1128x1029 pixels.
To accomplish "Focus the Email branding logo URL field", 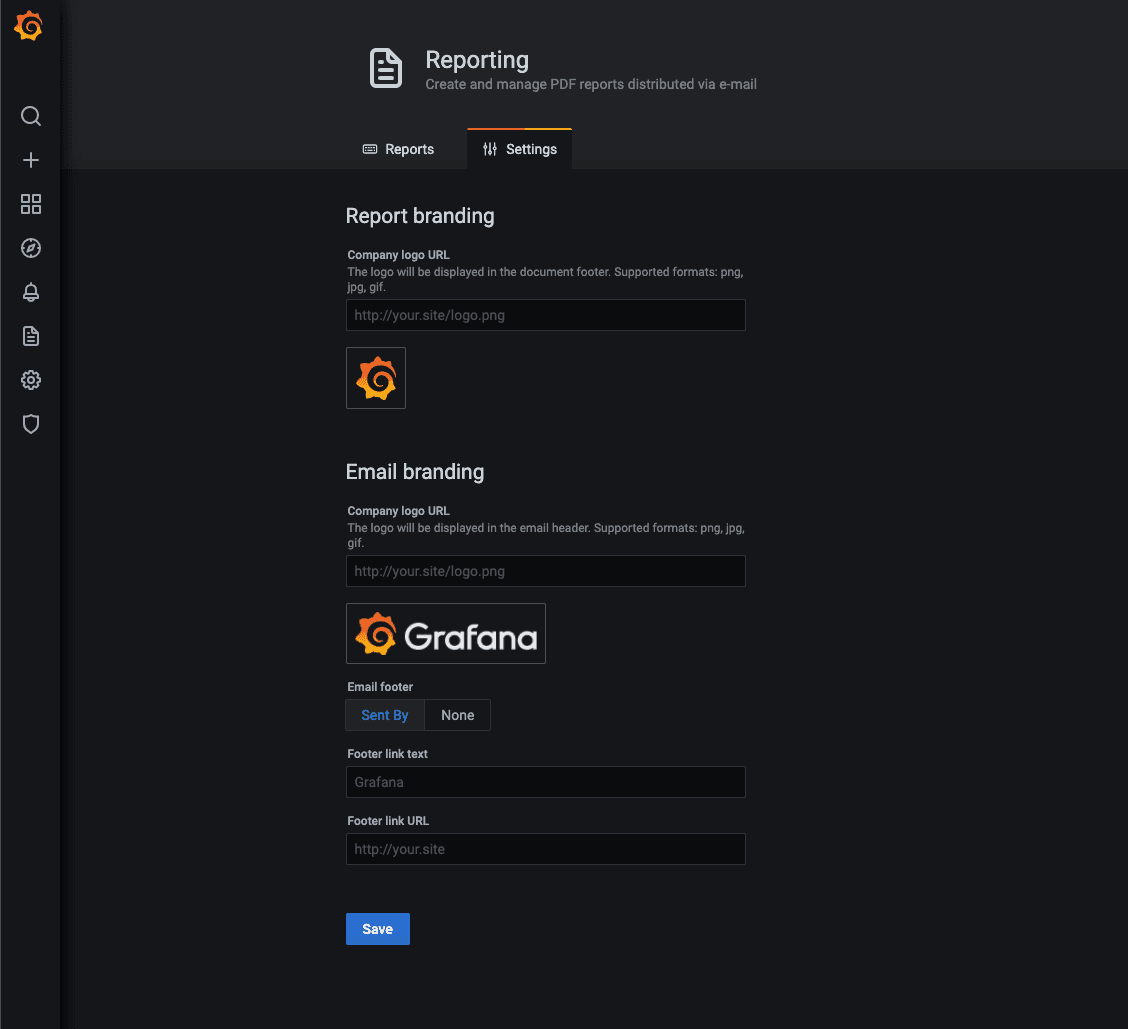I will coord(545,571).
